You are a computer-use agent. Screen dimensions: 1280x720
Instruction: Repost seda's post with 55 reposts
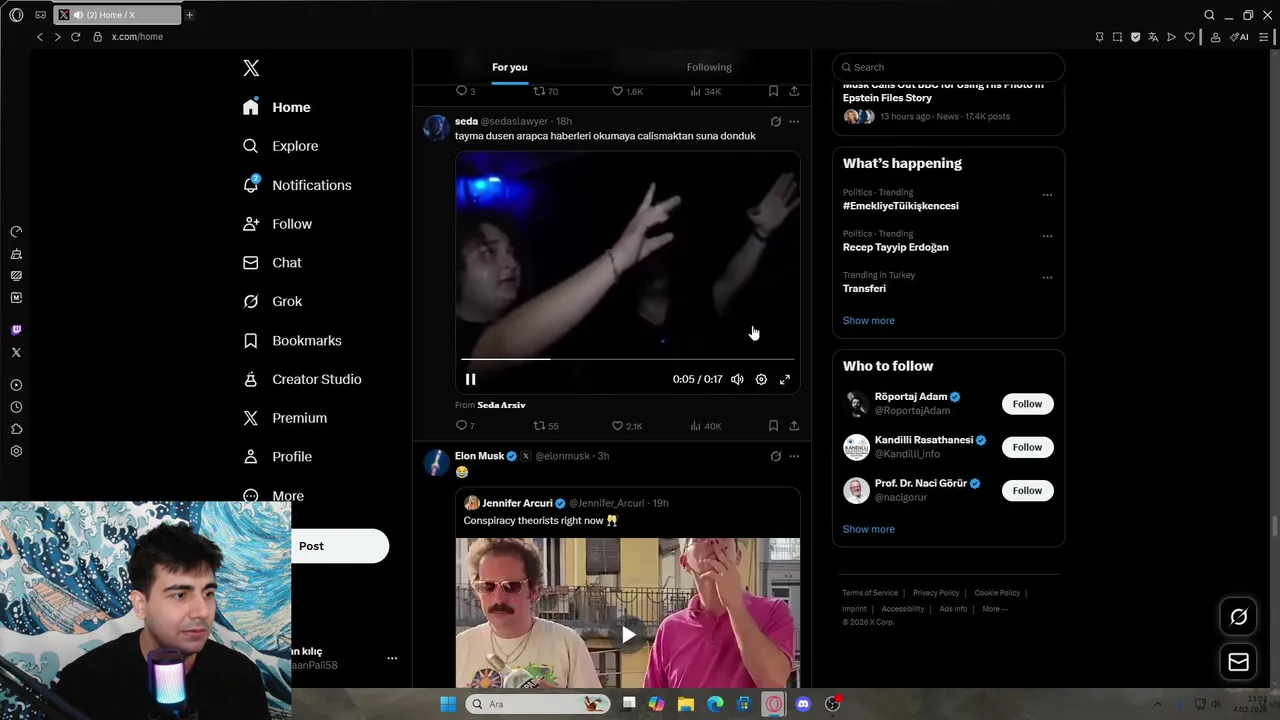point(545,426)
